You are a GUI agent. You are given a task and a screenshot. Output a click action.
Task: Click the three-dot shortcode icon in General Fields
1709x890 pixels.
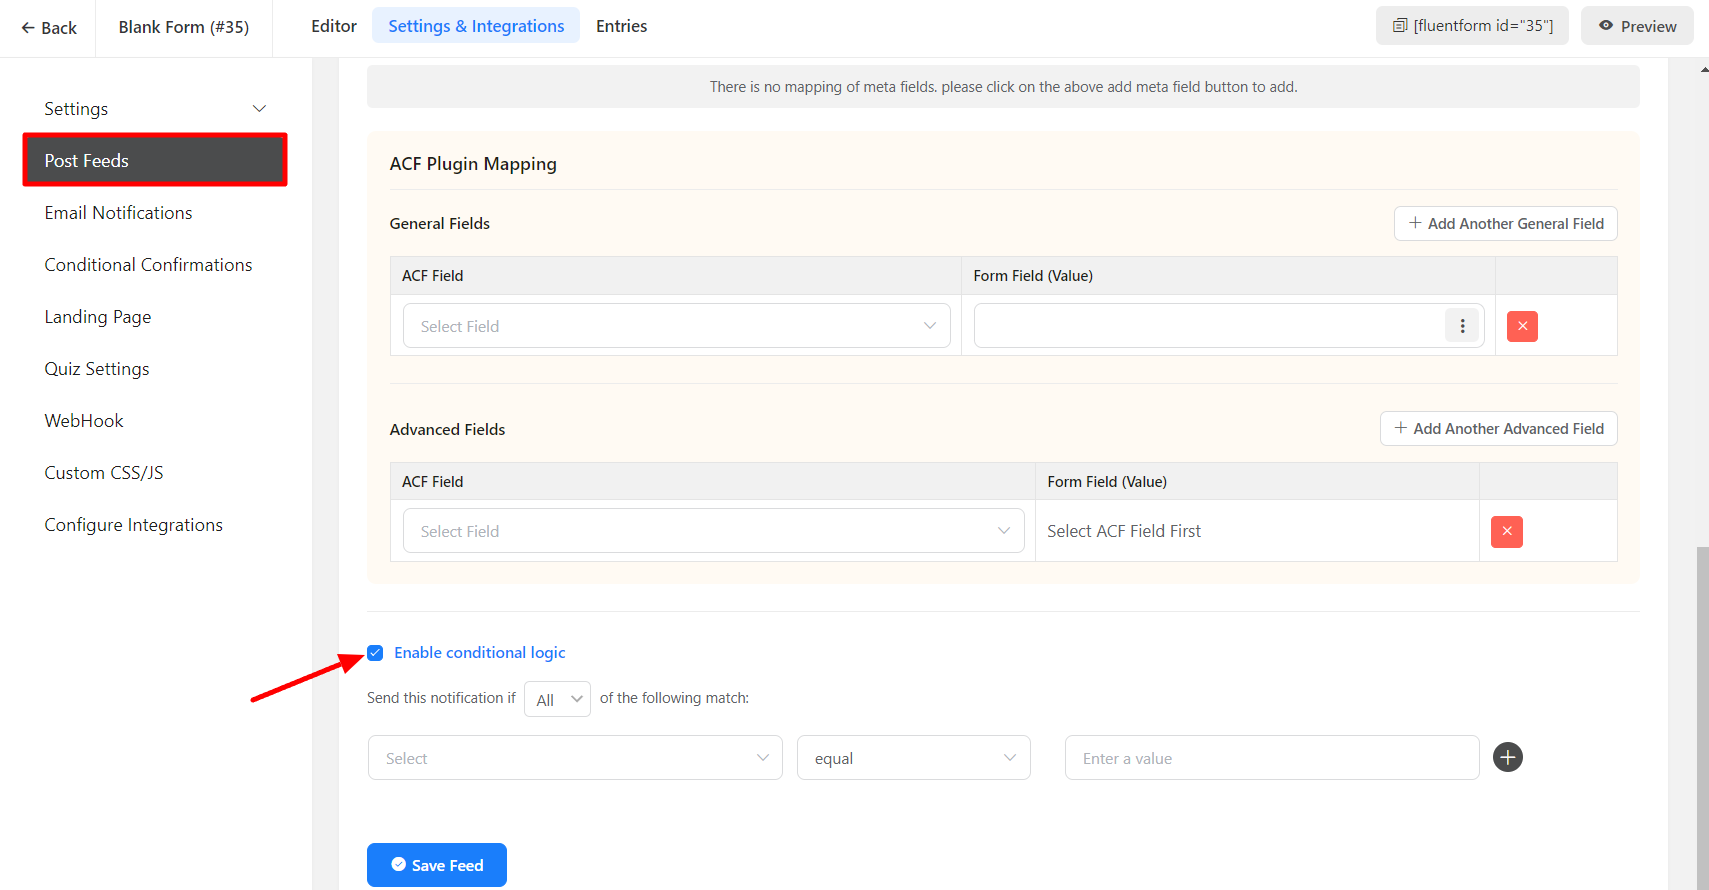tap(1461, 326)
